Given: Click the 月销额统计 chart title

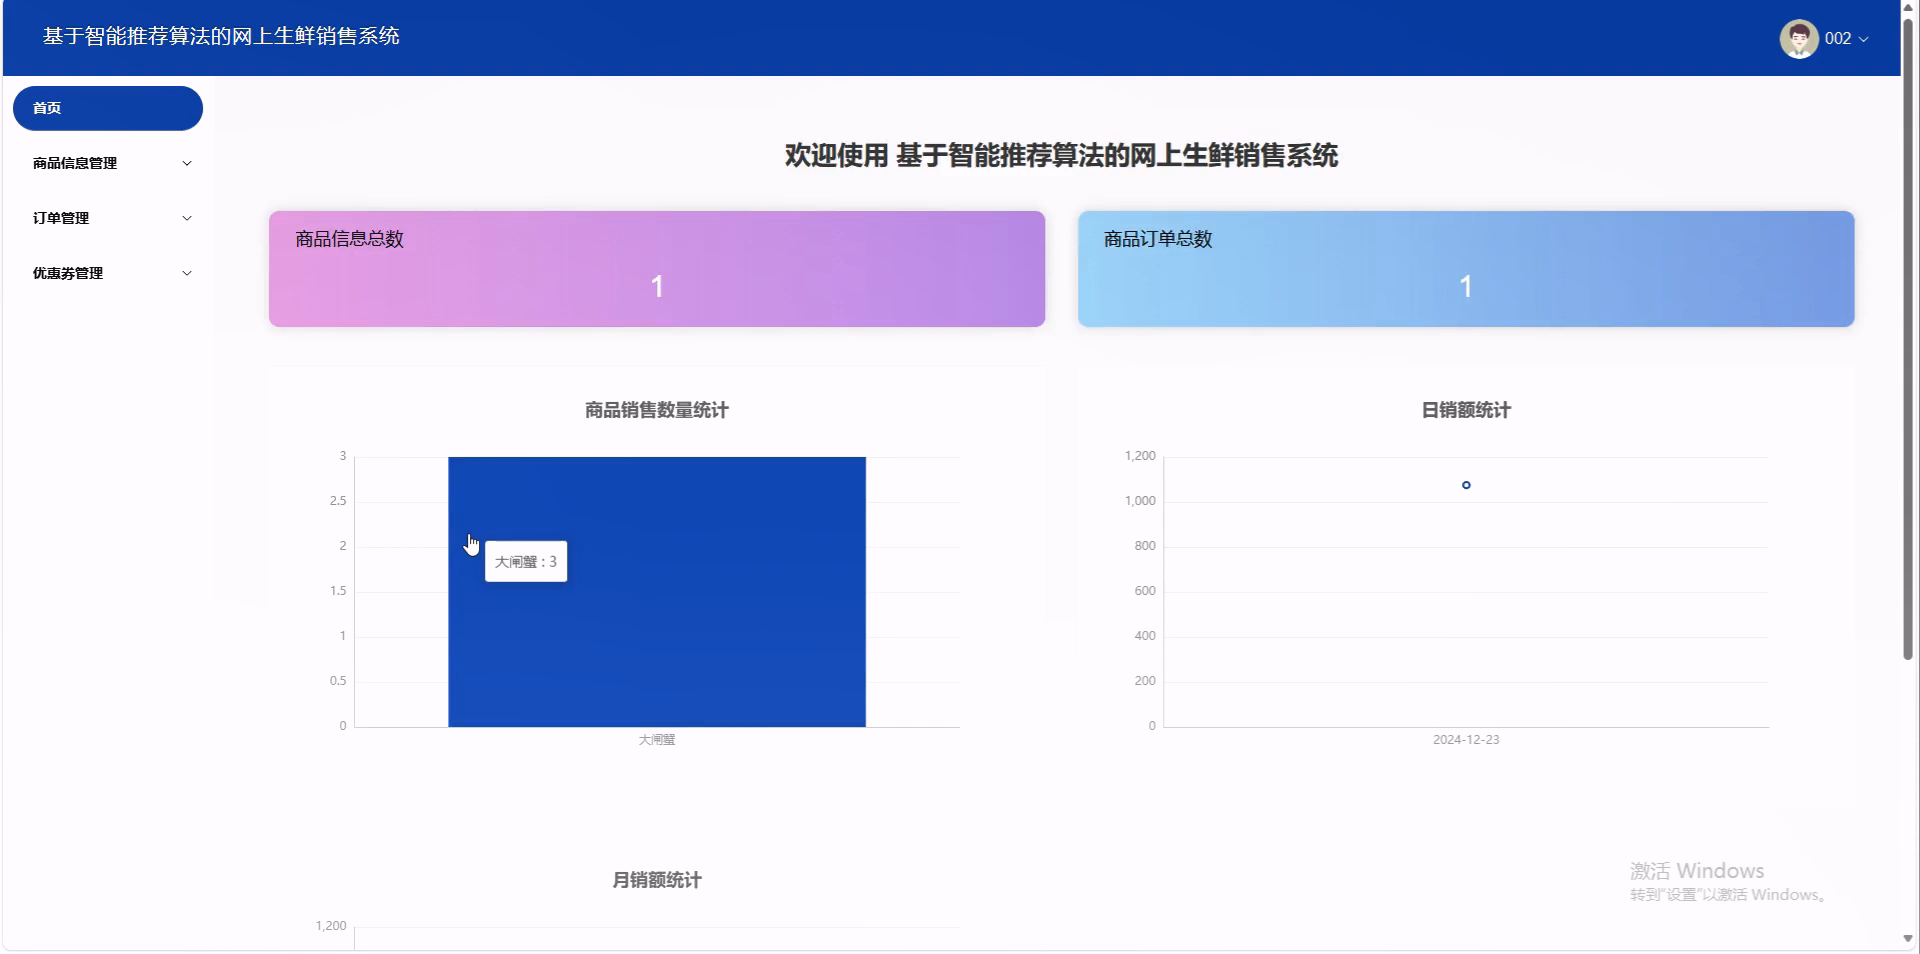Looking at the screenshot, I should 657,880.
